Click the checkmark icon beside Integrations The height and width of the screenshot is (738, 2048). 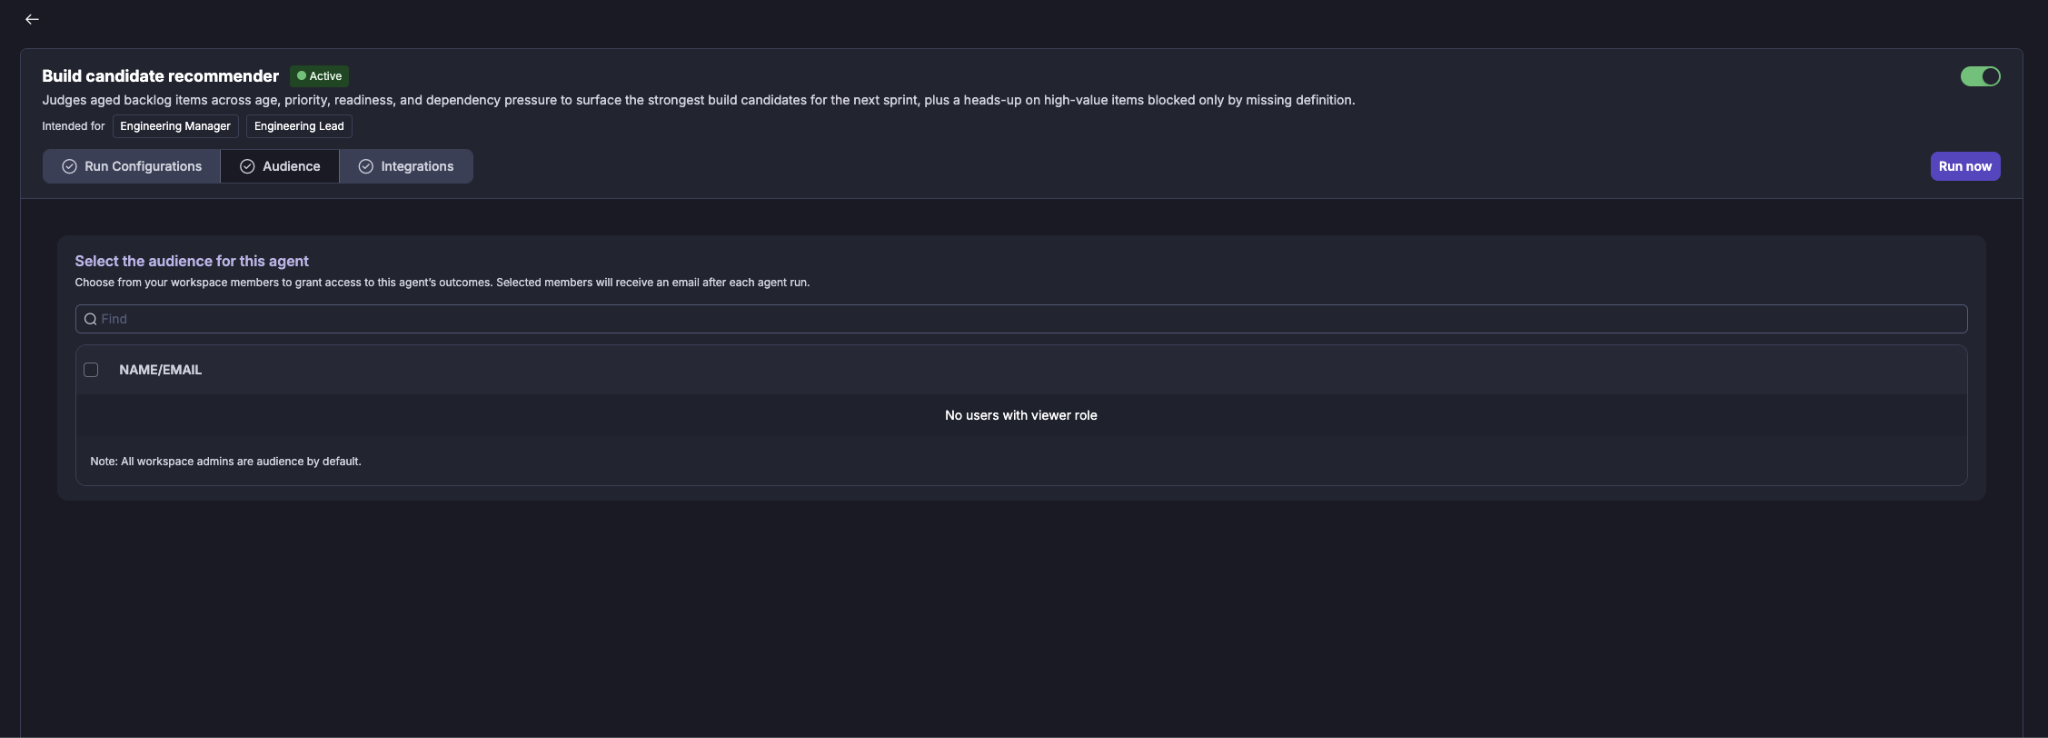coord(366,167)
